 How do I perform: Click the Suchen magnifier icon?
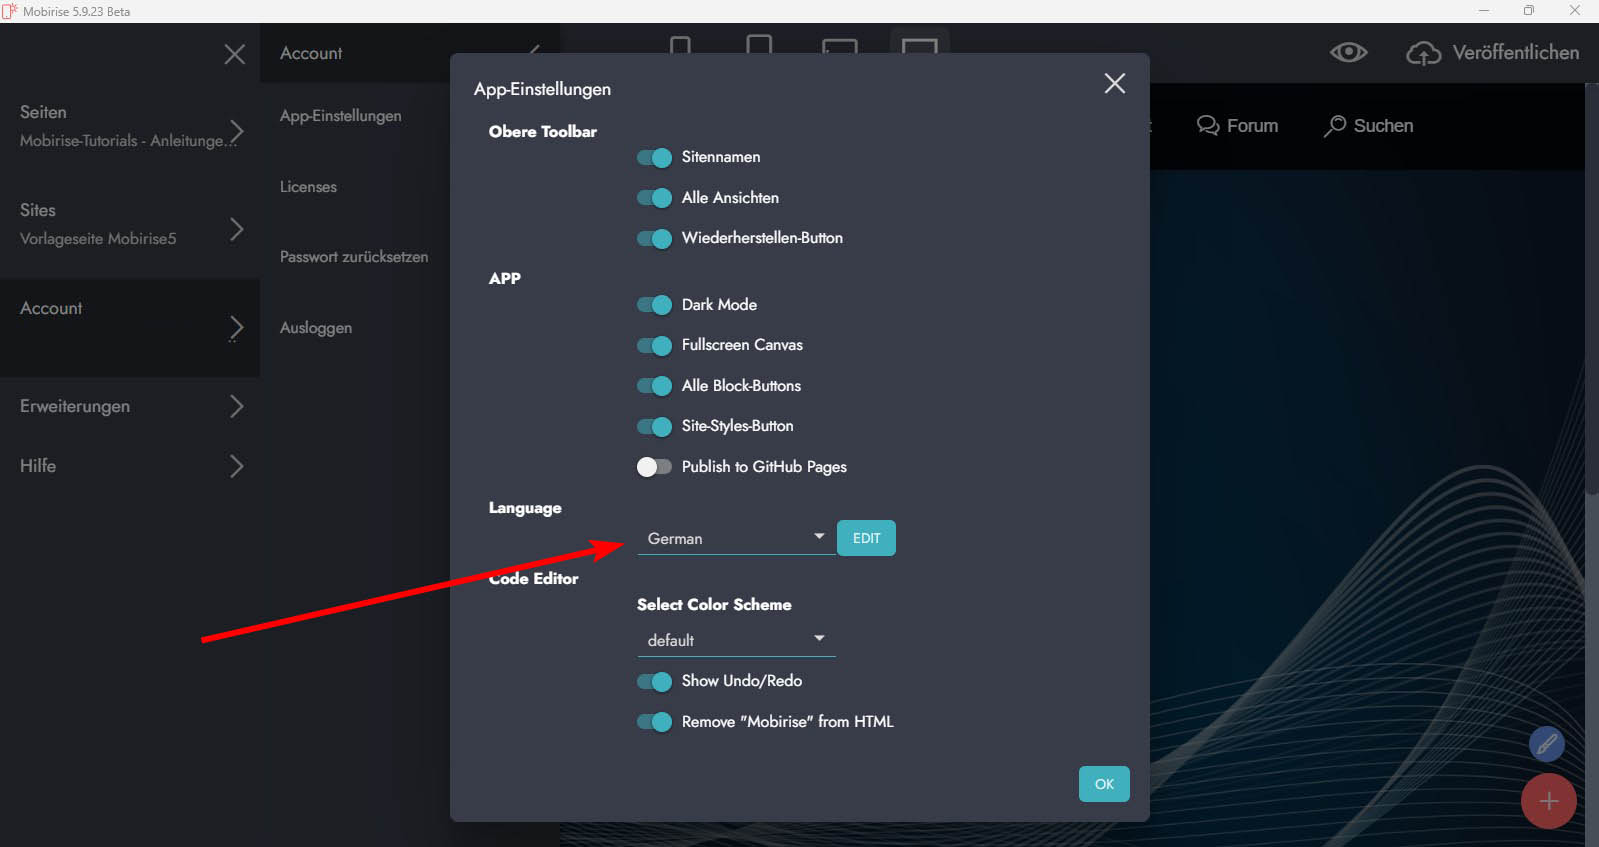point(1334,126)
